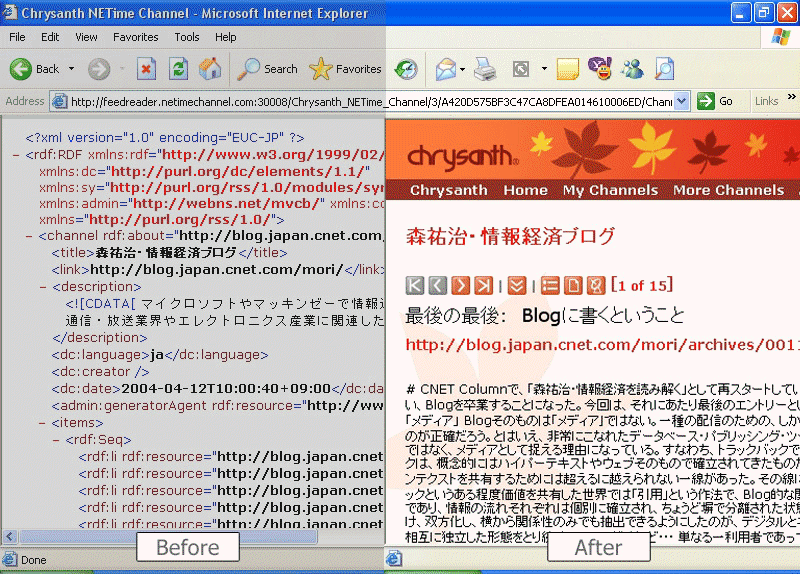Screen dimensions: 800x574
Task: Open the View menu
Action: point(86,37)
